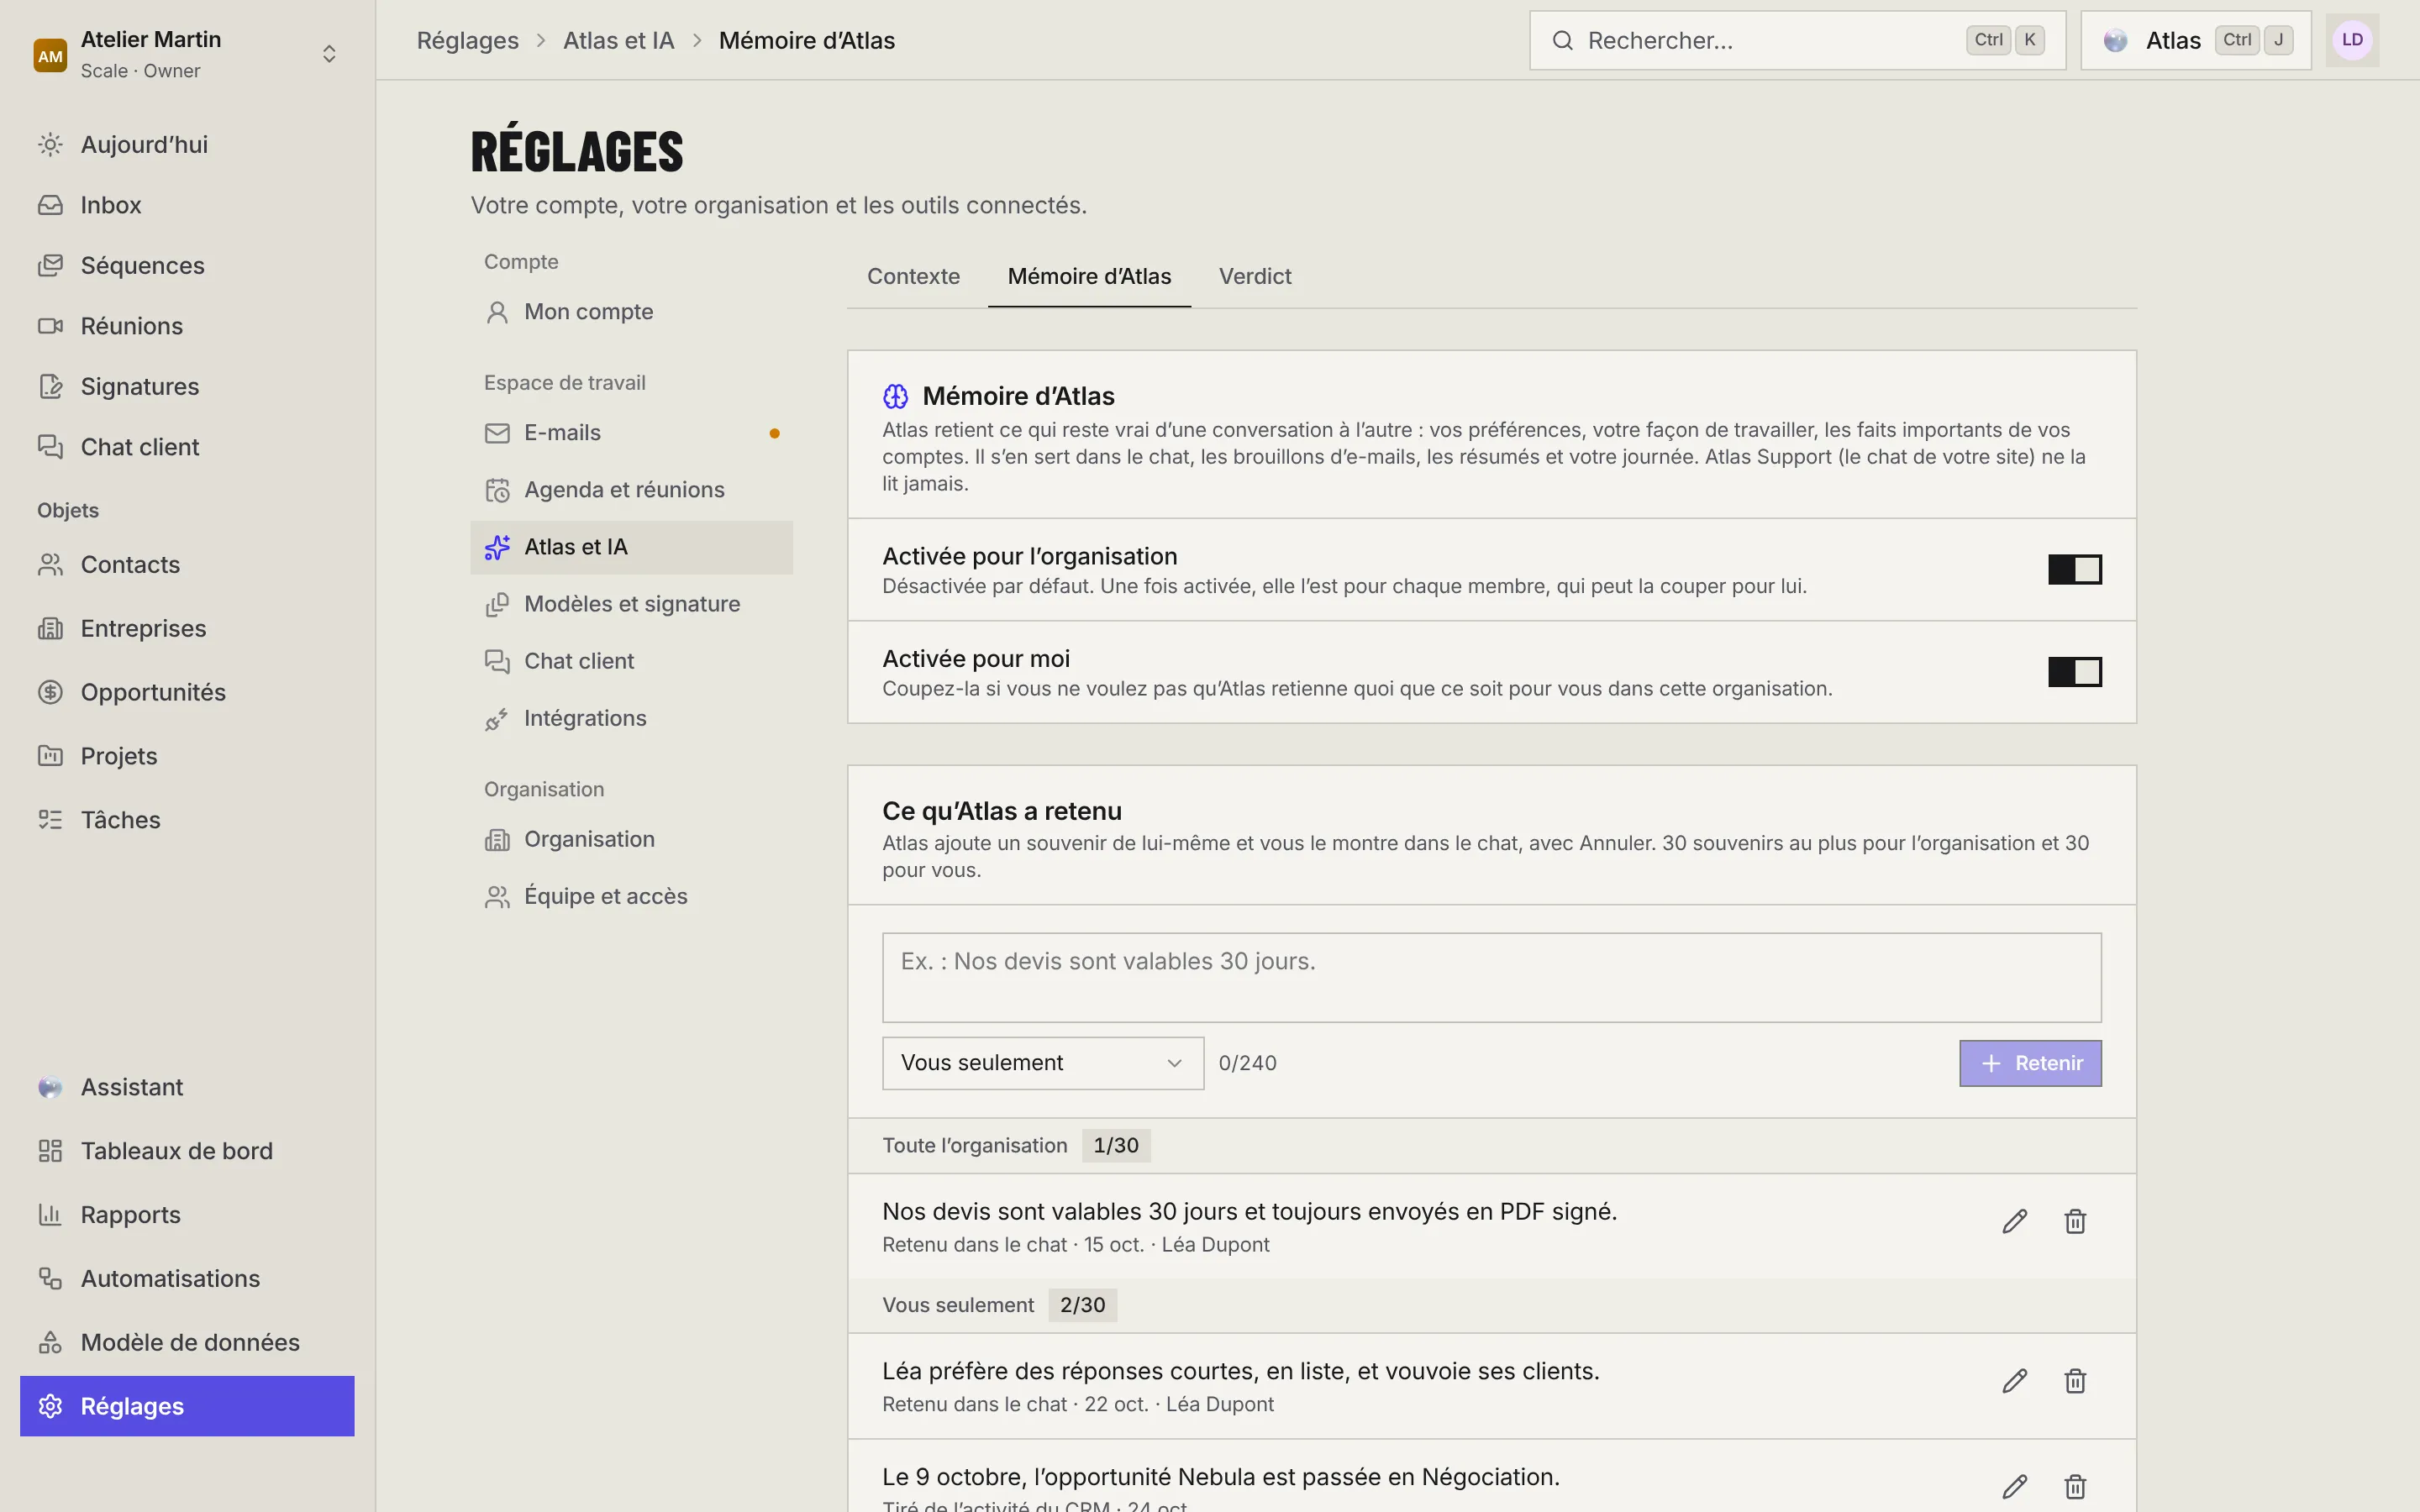Open Séquences page

click(x=187, y=265)
